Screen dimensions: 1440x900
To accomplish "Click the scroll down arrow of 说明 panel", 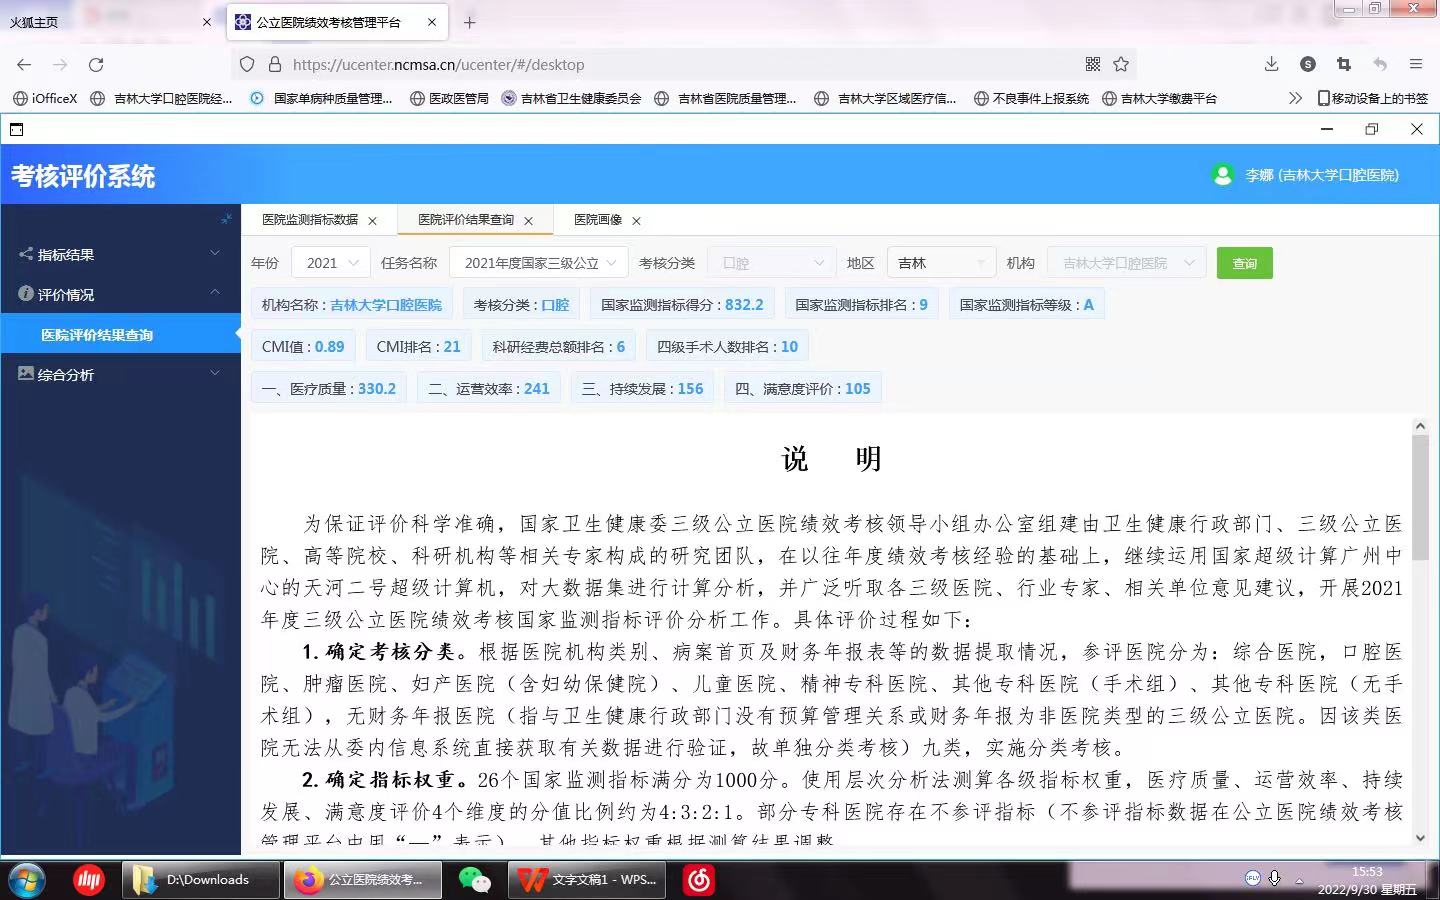I will [x=1420, y=838].
